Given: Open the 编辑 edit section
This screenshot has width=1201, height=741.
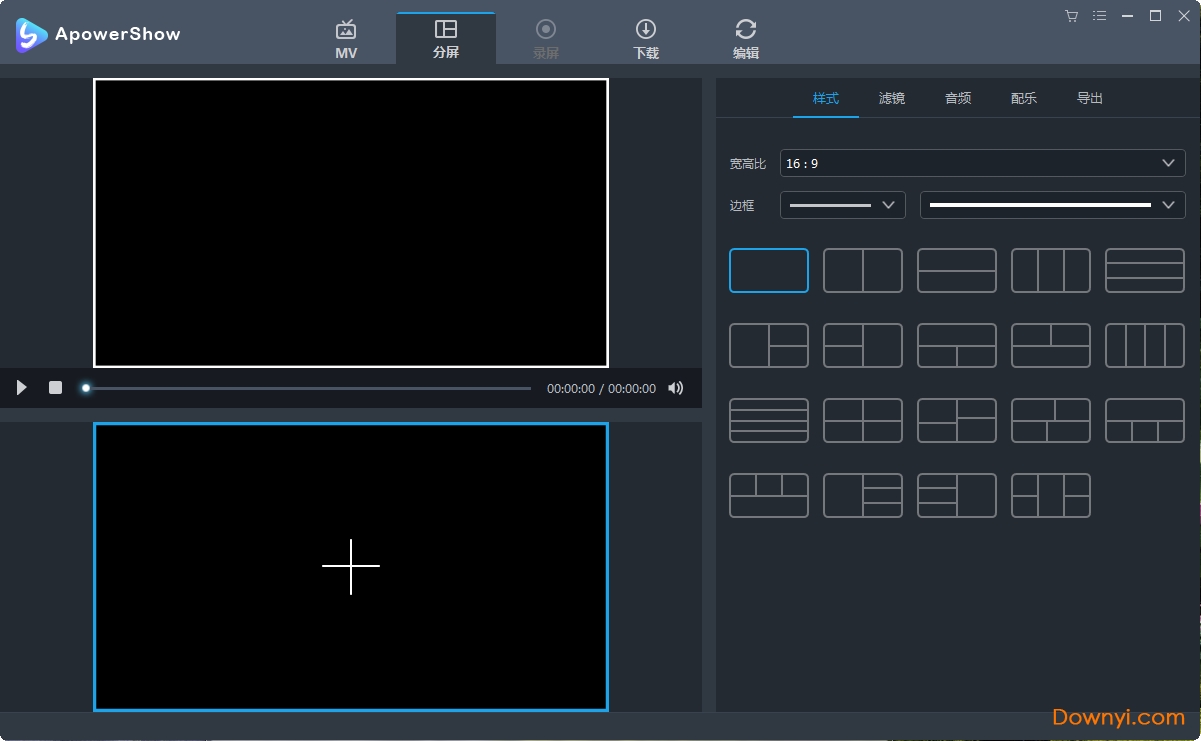Looking at the screenshot, I should (x=745, y=38).
